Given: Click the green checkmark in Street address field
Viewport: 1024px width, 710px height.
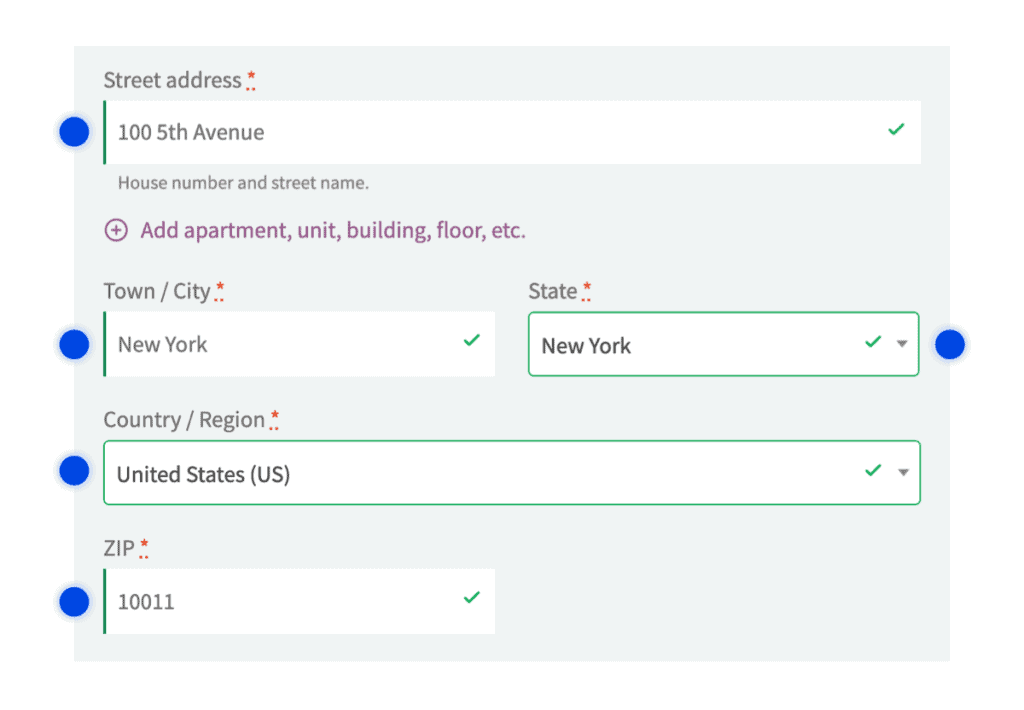Looking at the screenshot, I should coord(897,131).
